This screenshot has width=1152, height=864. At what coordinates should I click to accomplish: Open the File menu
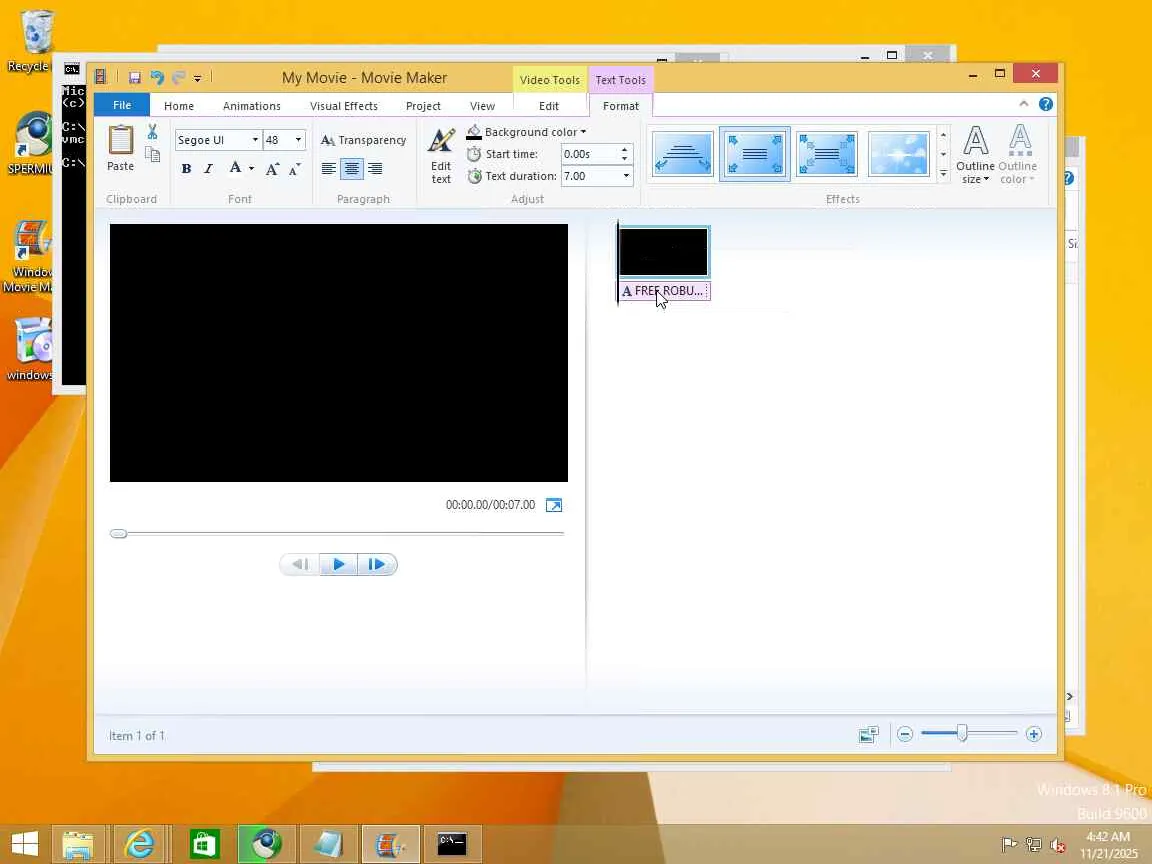tap(122, 105)
